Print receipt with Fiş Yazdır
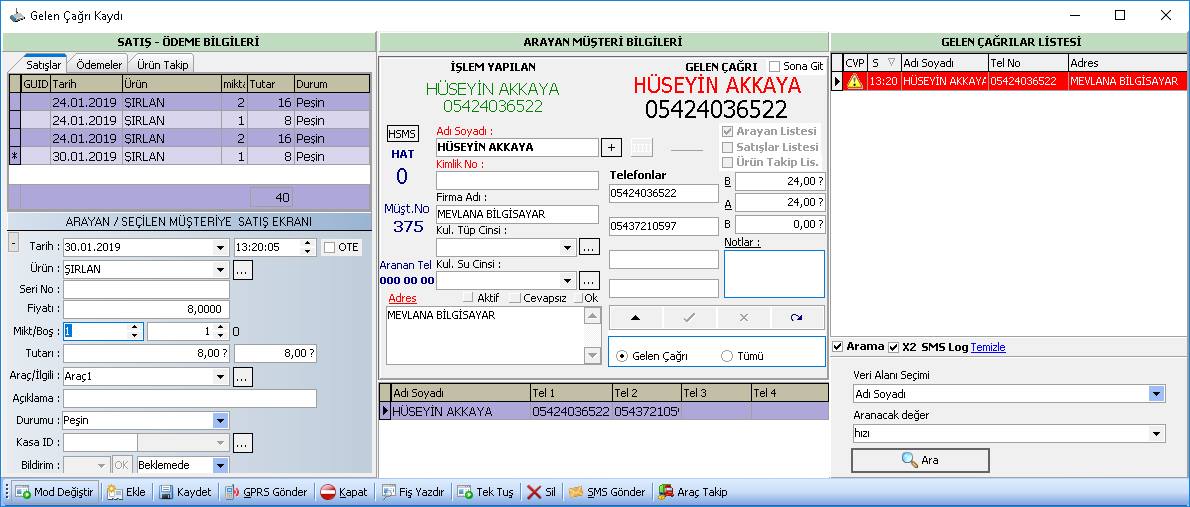 coord(412,492)
